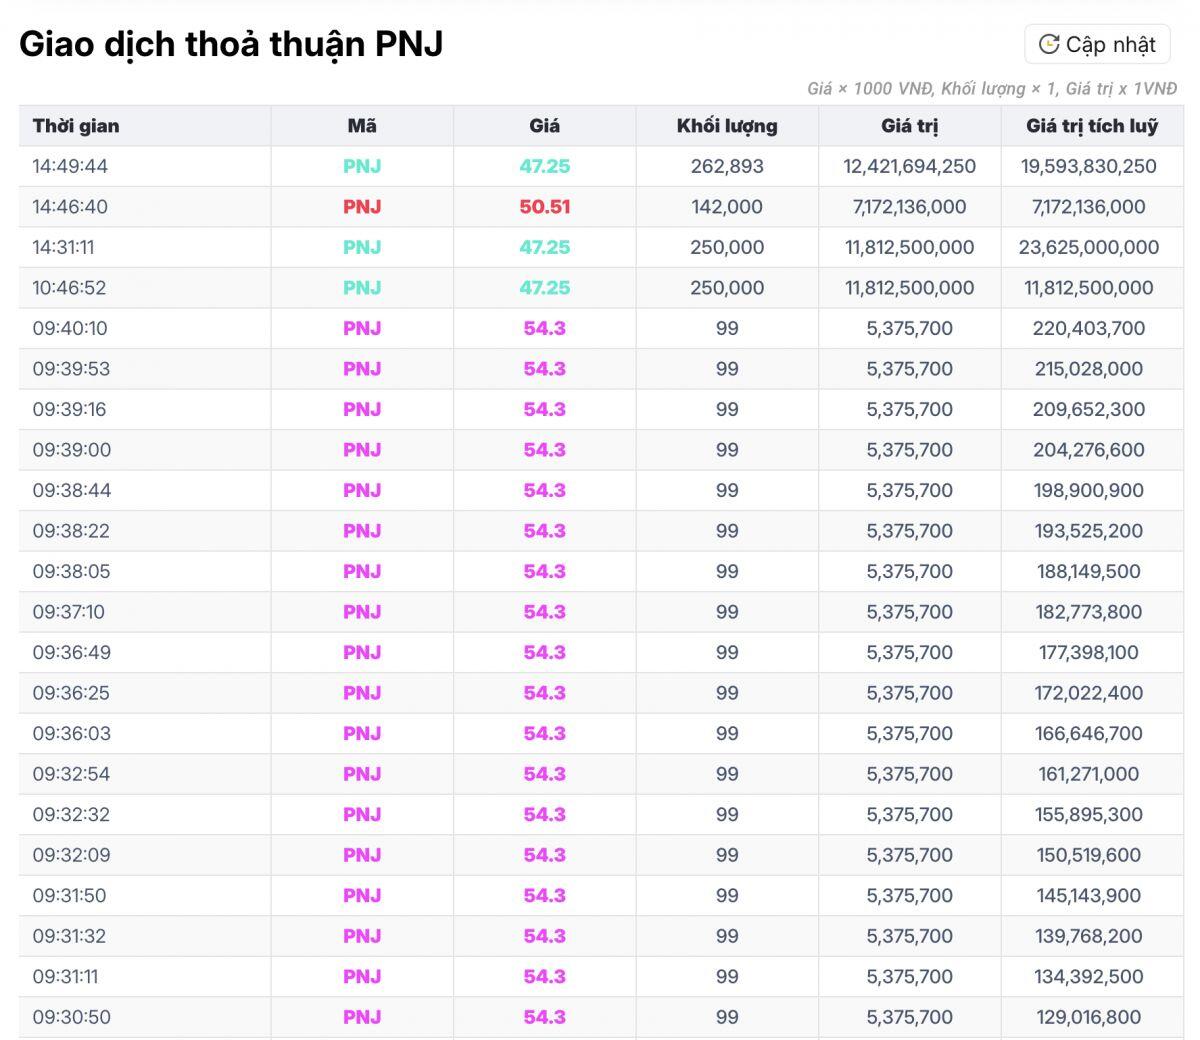
Task: Click the accumulated value 19,593,830,250
Action: click(1089, 166)
